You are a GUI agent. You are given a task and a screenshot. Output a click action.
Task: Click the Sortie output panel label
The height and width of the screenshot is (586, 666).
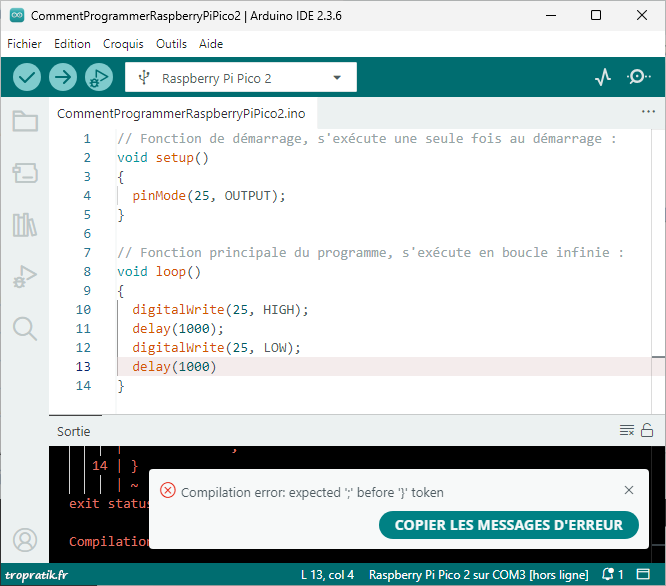click(73, 431)
